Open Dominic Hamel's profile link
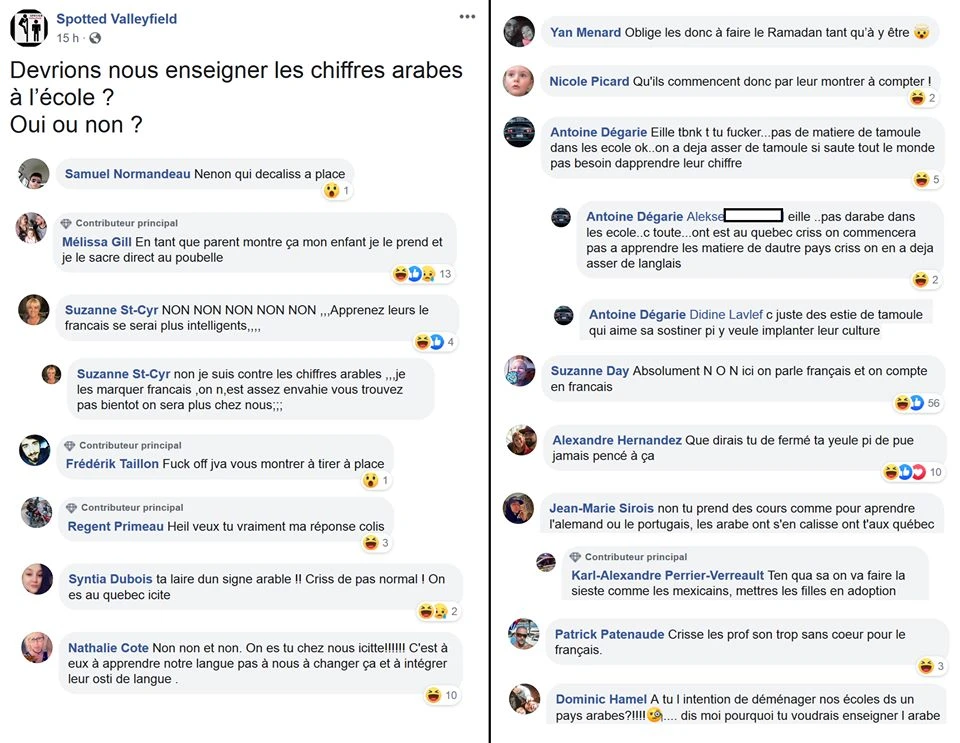Screen dimensions: 960x743 [600, 700]
